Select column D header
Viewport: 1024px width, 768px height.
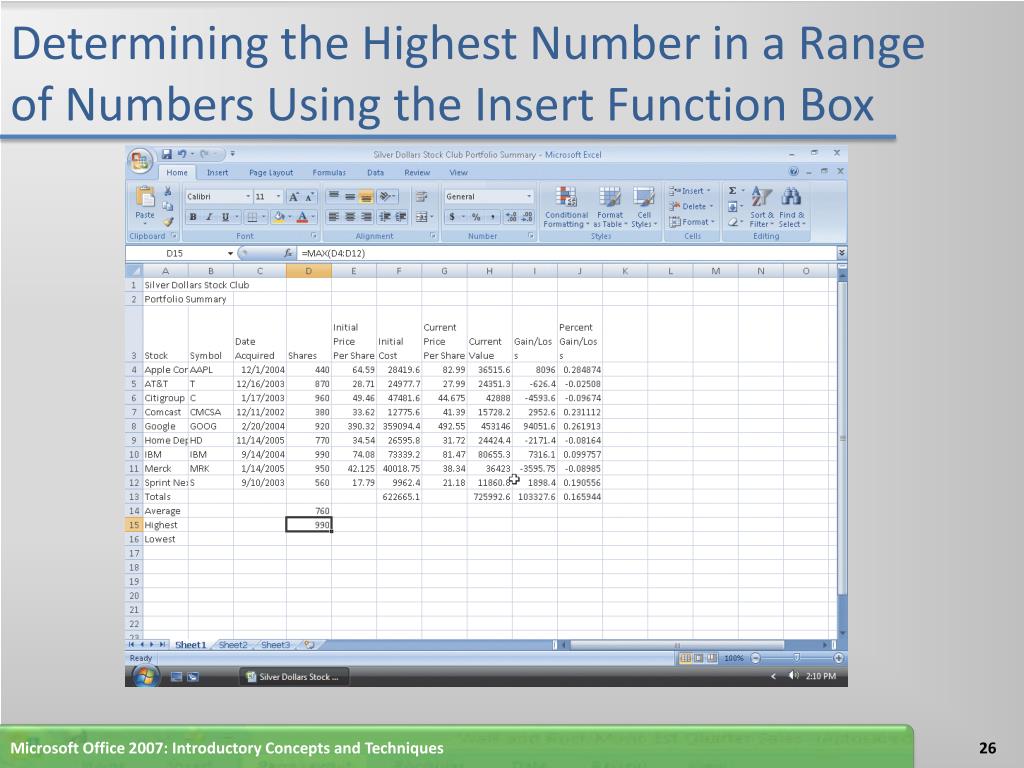tap(308, 271)
